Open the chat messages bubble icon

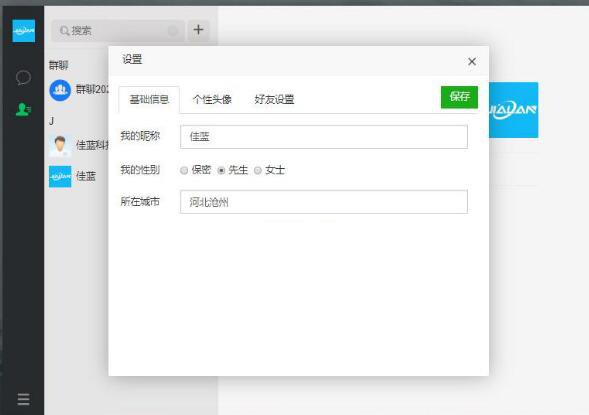(x=23, y=77)
